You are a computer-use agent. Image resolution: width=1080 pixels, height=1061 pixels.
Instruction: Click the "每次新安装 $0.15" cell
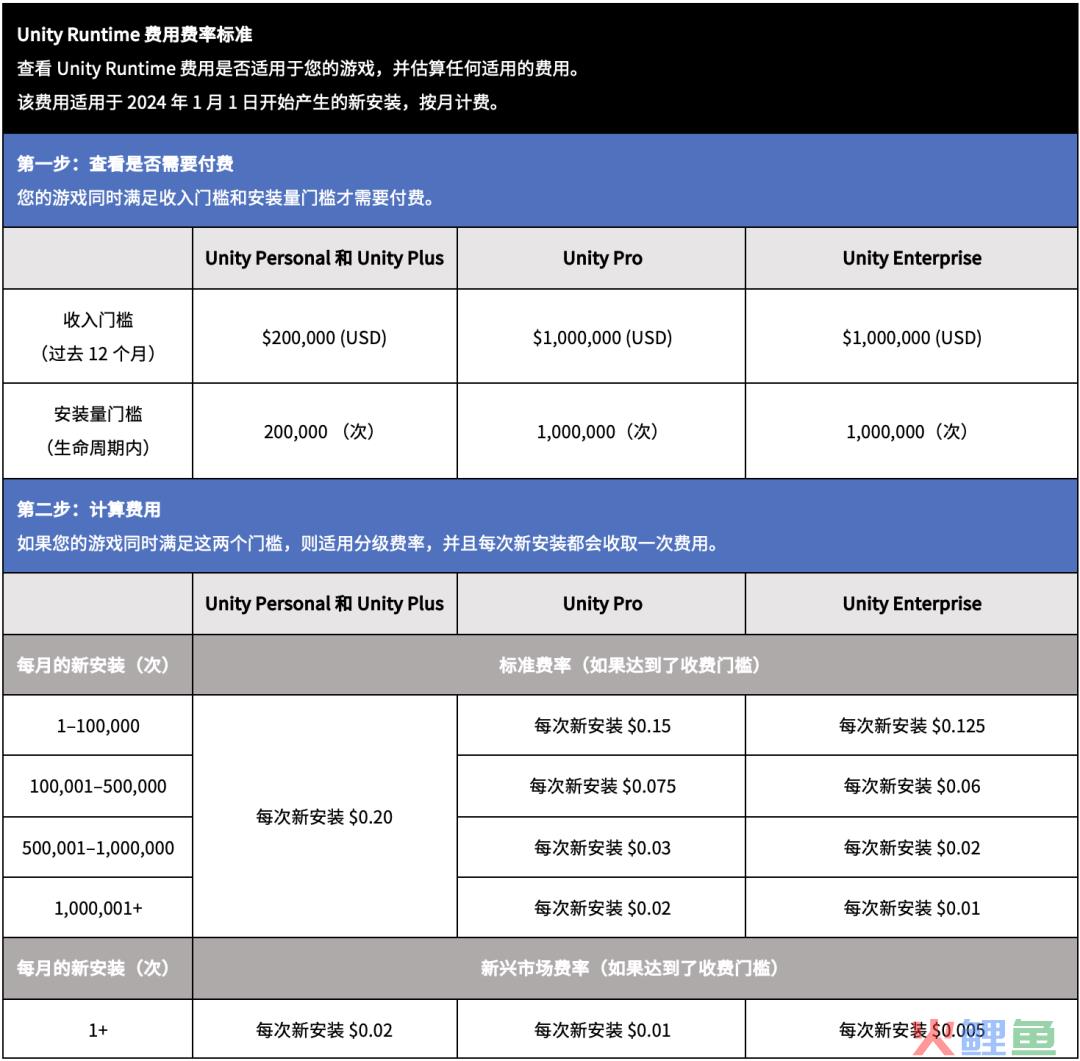click(602, 725)
